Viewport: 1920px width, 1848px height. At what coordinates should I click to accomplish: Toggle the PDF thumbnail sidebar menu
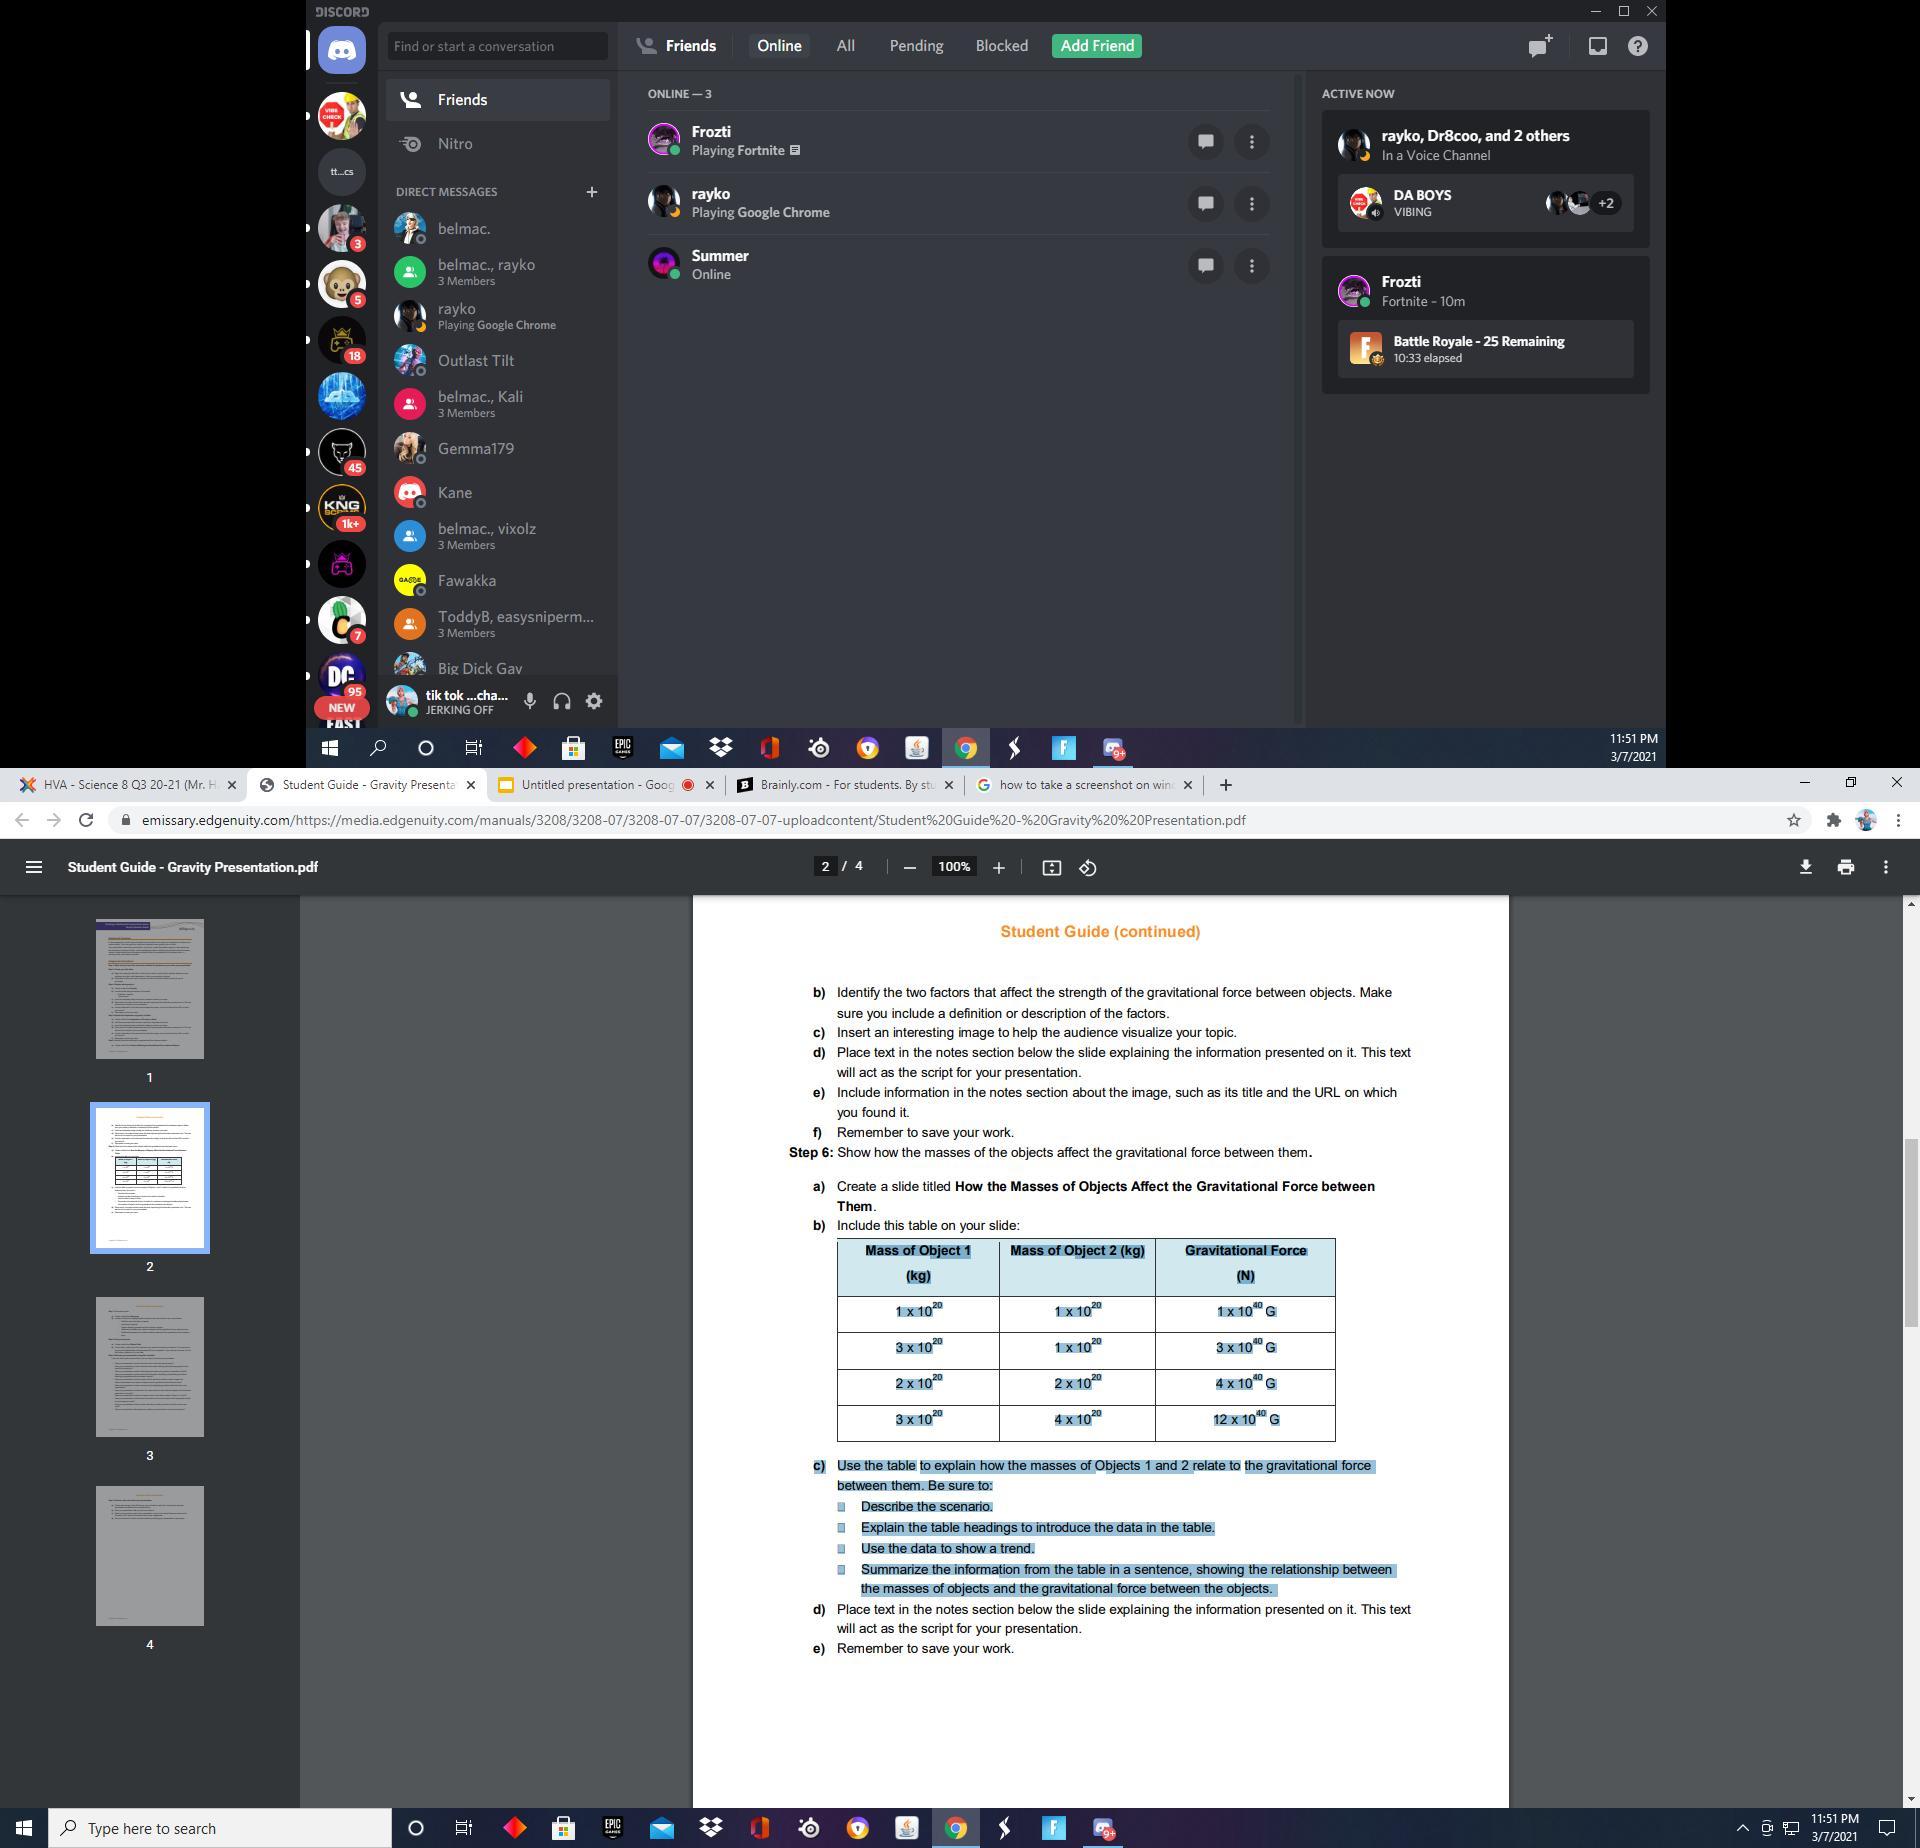33,867
